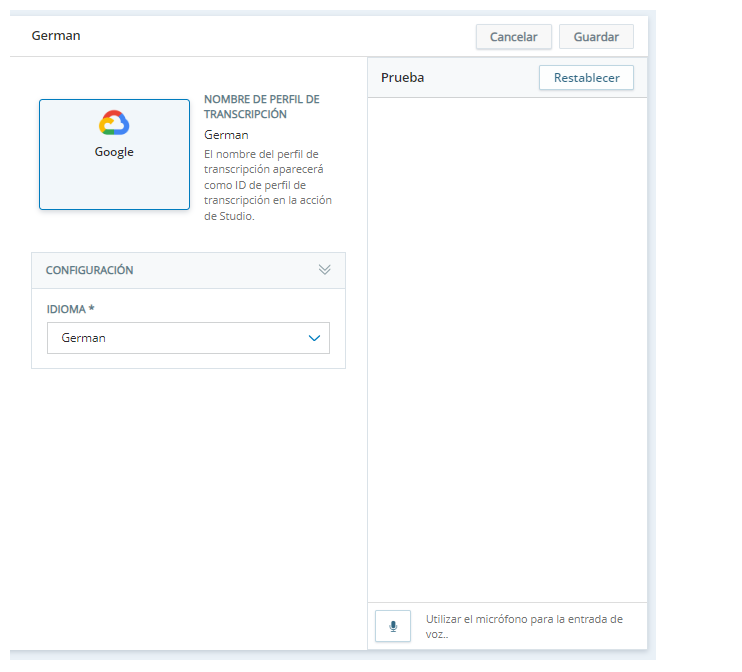This screenshot has width=742, height=672.
Task: Click the IDIOMA * field label
Action: click(x=71, y=309)
